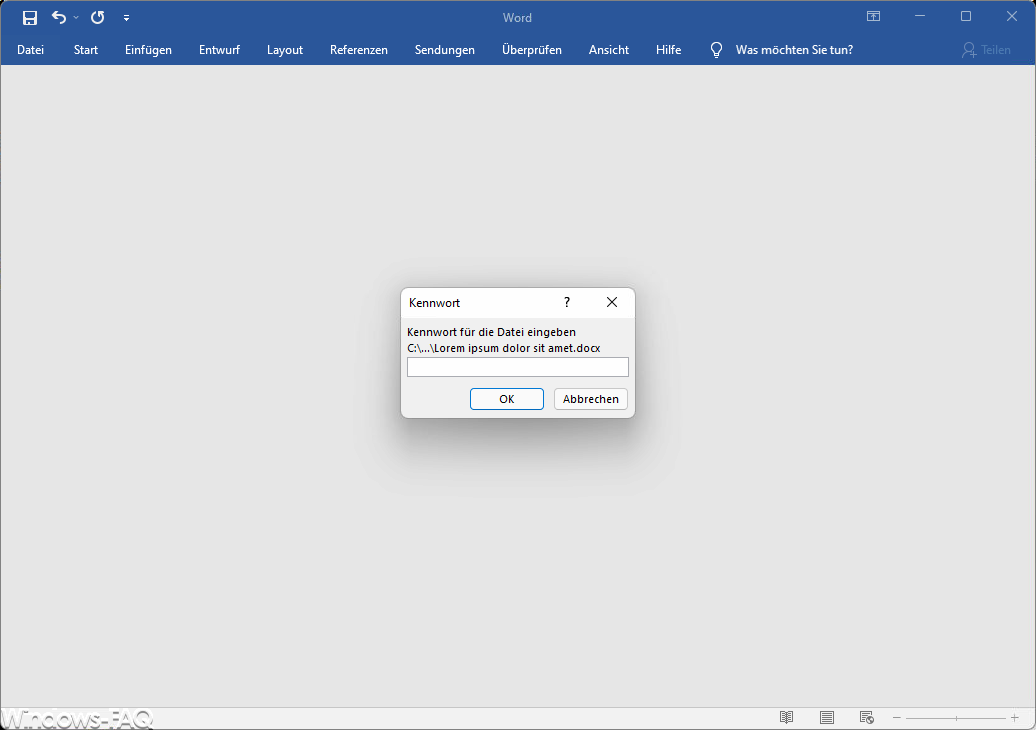Select Print Layout view icon
Viewport: 1036px width, 730px height.
point(827,717)
